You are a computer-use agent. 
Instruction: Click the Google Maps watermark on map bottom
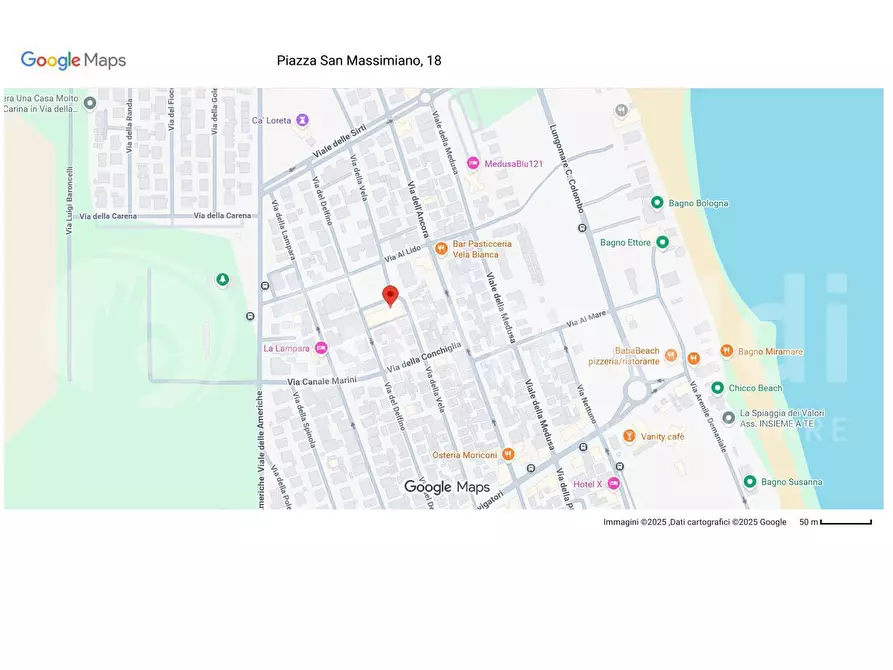(447, 487)
